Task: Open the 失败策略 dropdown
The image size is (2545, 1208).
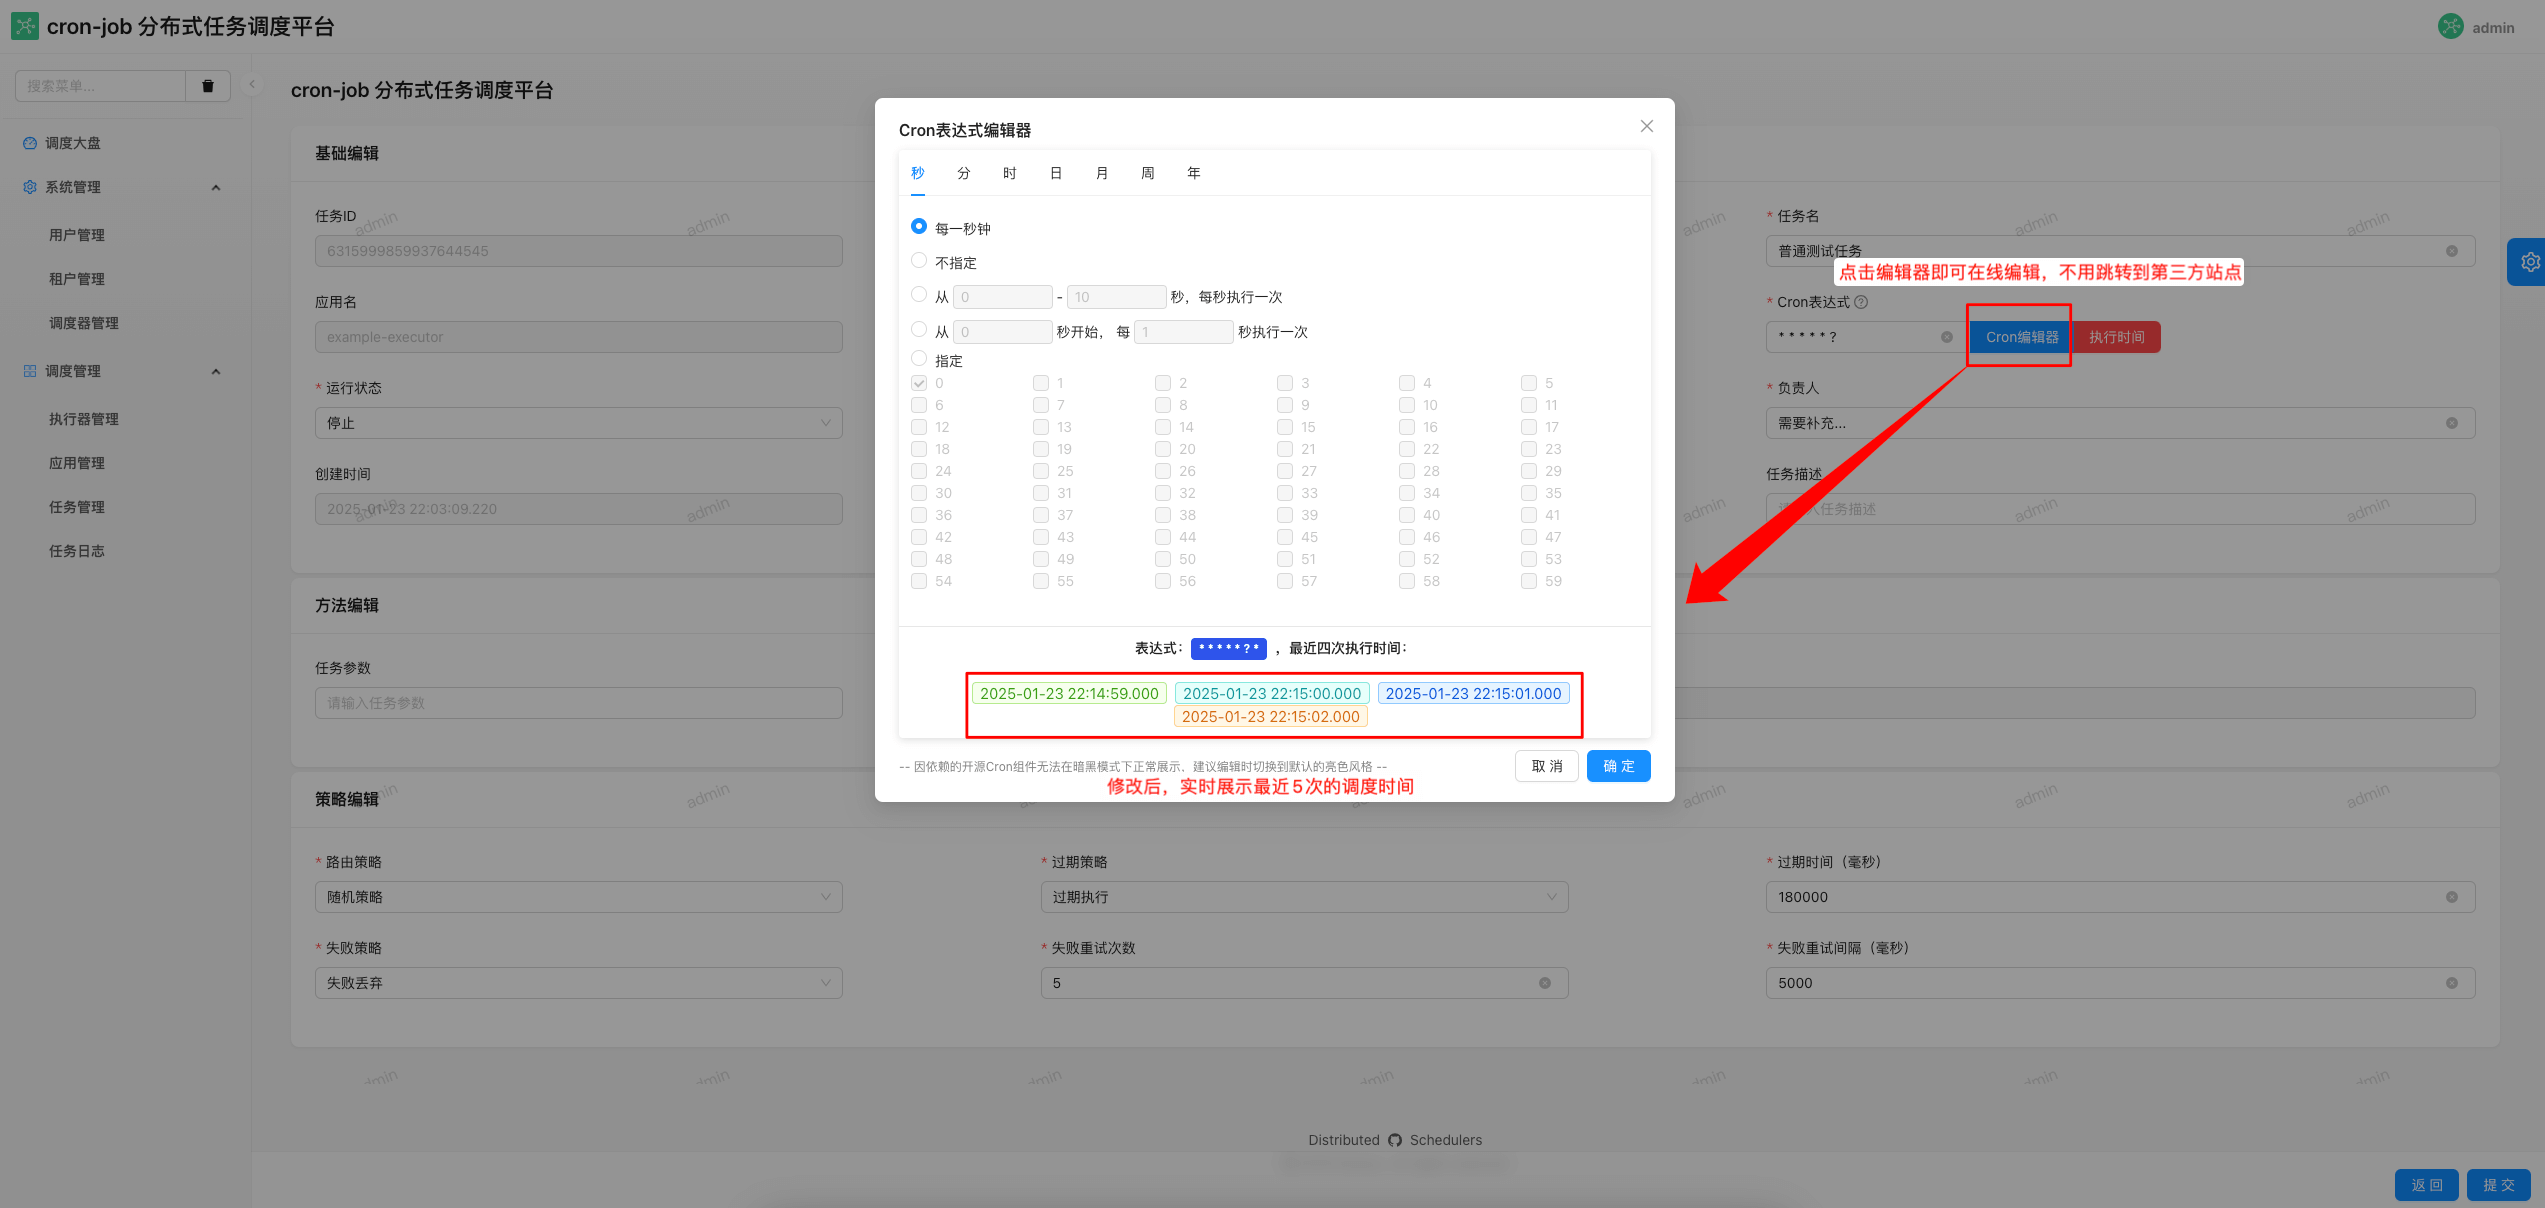Action: tap(579, 983)
